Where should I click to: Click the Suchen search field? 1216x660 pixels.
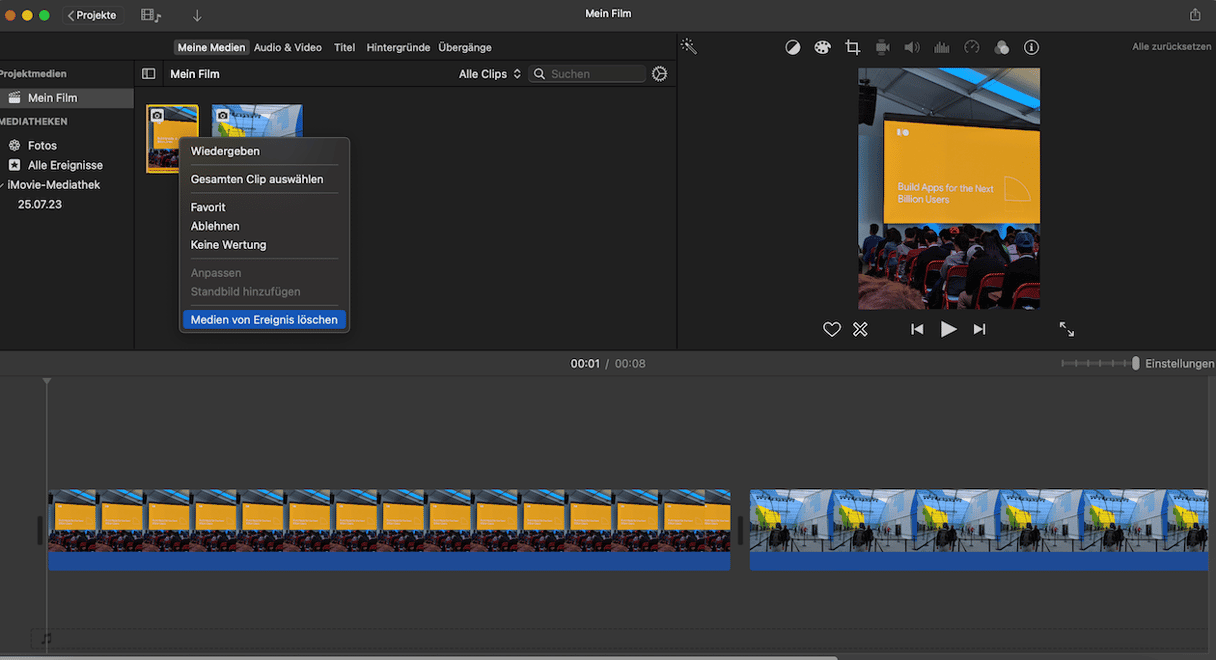[595, 74]
